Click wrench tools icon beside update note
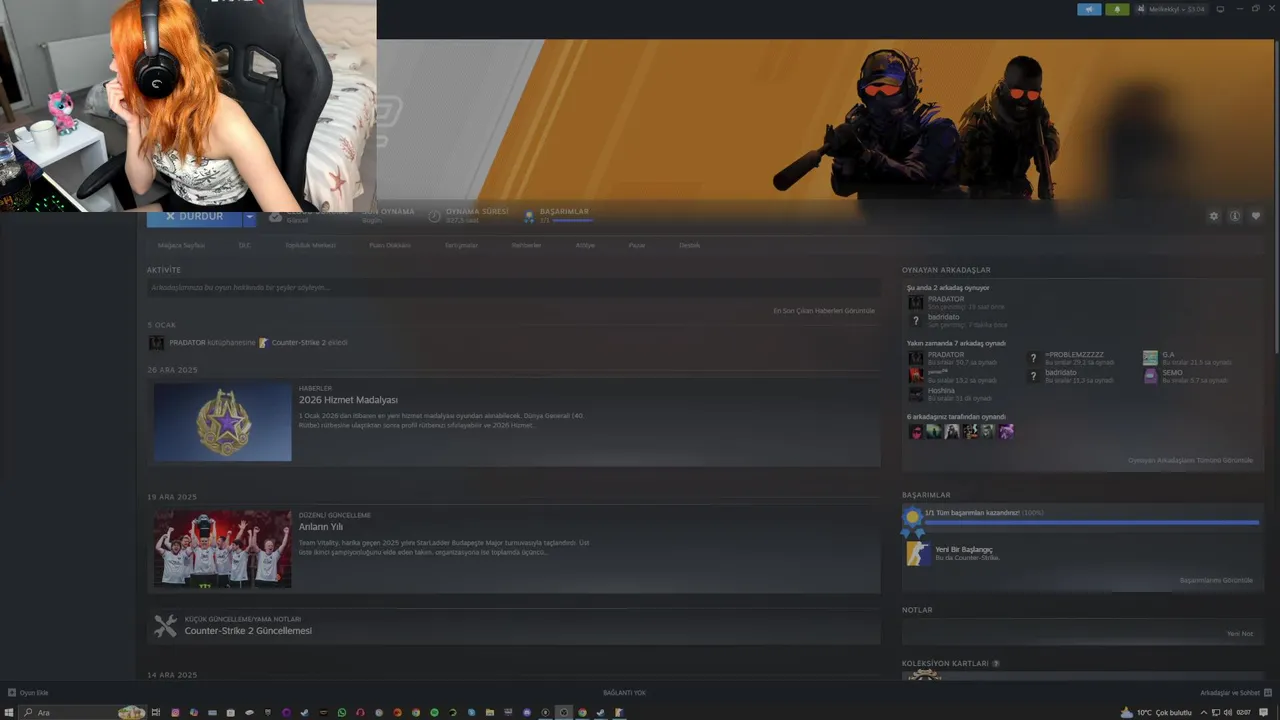1280x720 pixels. 165,627
